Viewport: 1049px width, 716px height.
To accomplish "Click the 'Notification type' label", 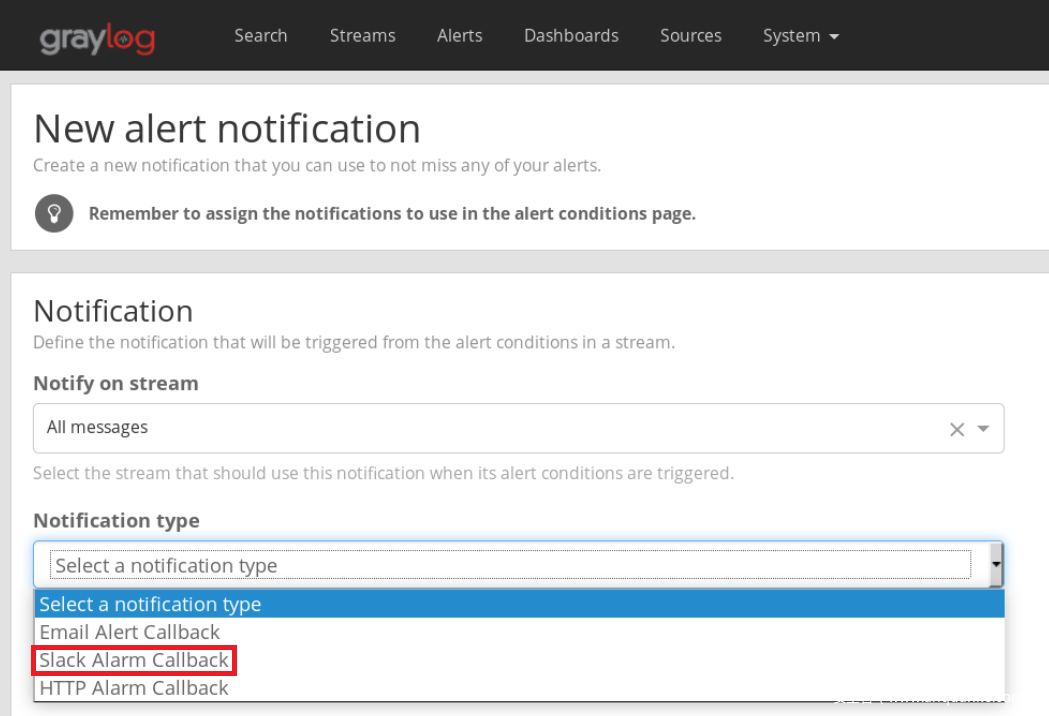I will [x=116, y=521].
